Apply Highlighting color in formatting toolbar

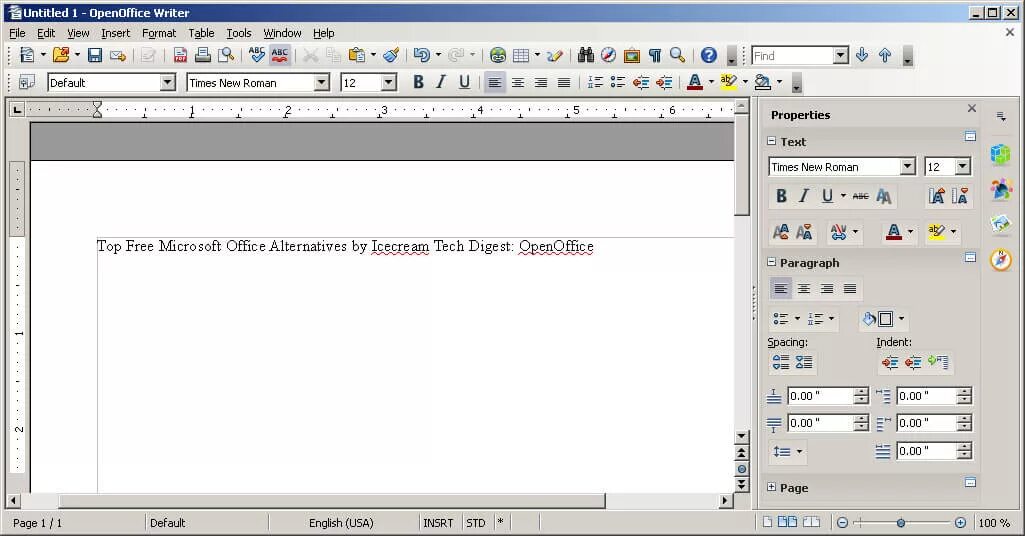(728, 82)
